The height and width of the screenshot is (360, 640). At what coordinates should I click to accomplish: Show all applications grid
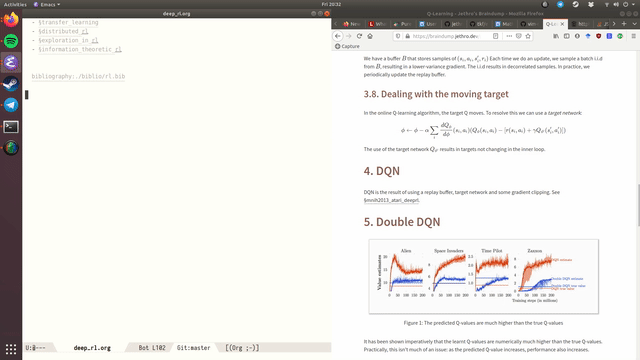[11, 349]
